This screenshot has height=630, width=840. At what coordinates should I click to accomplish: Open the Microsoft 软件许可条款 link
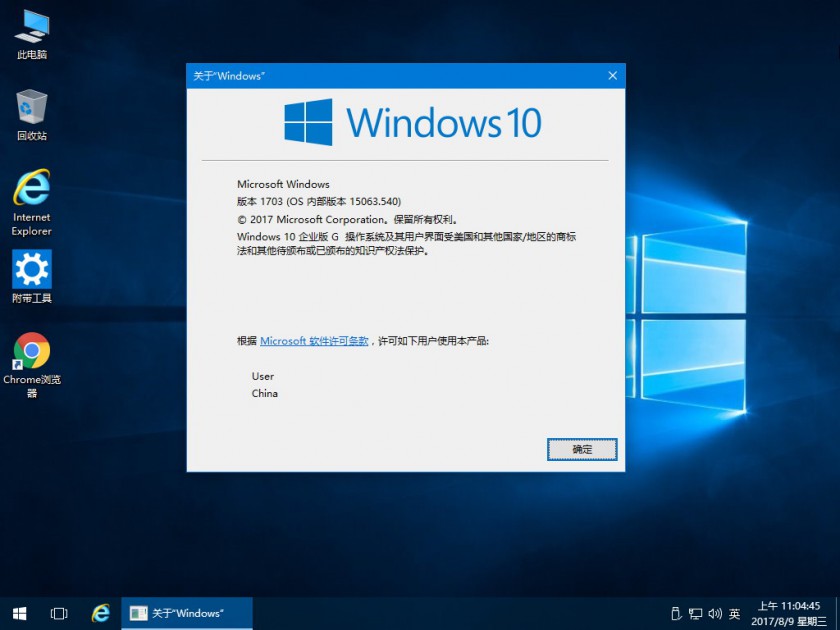tap(314, 341)
